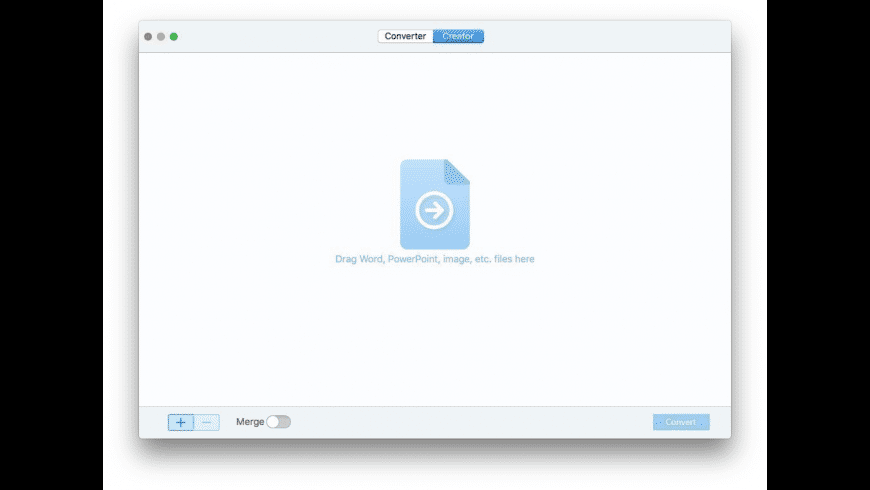Click the document arrow drop icon
This screenshot has width=870, height=490.
pyautogui.click(x=434, y=204)
